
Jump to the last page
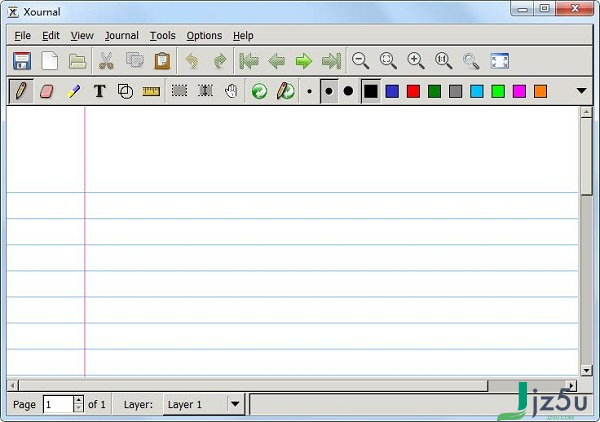(x=331, y=61)
